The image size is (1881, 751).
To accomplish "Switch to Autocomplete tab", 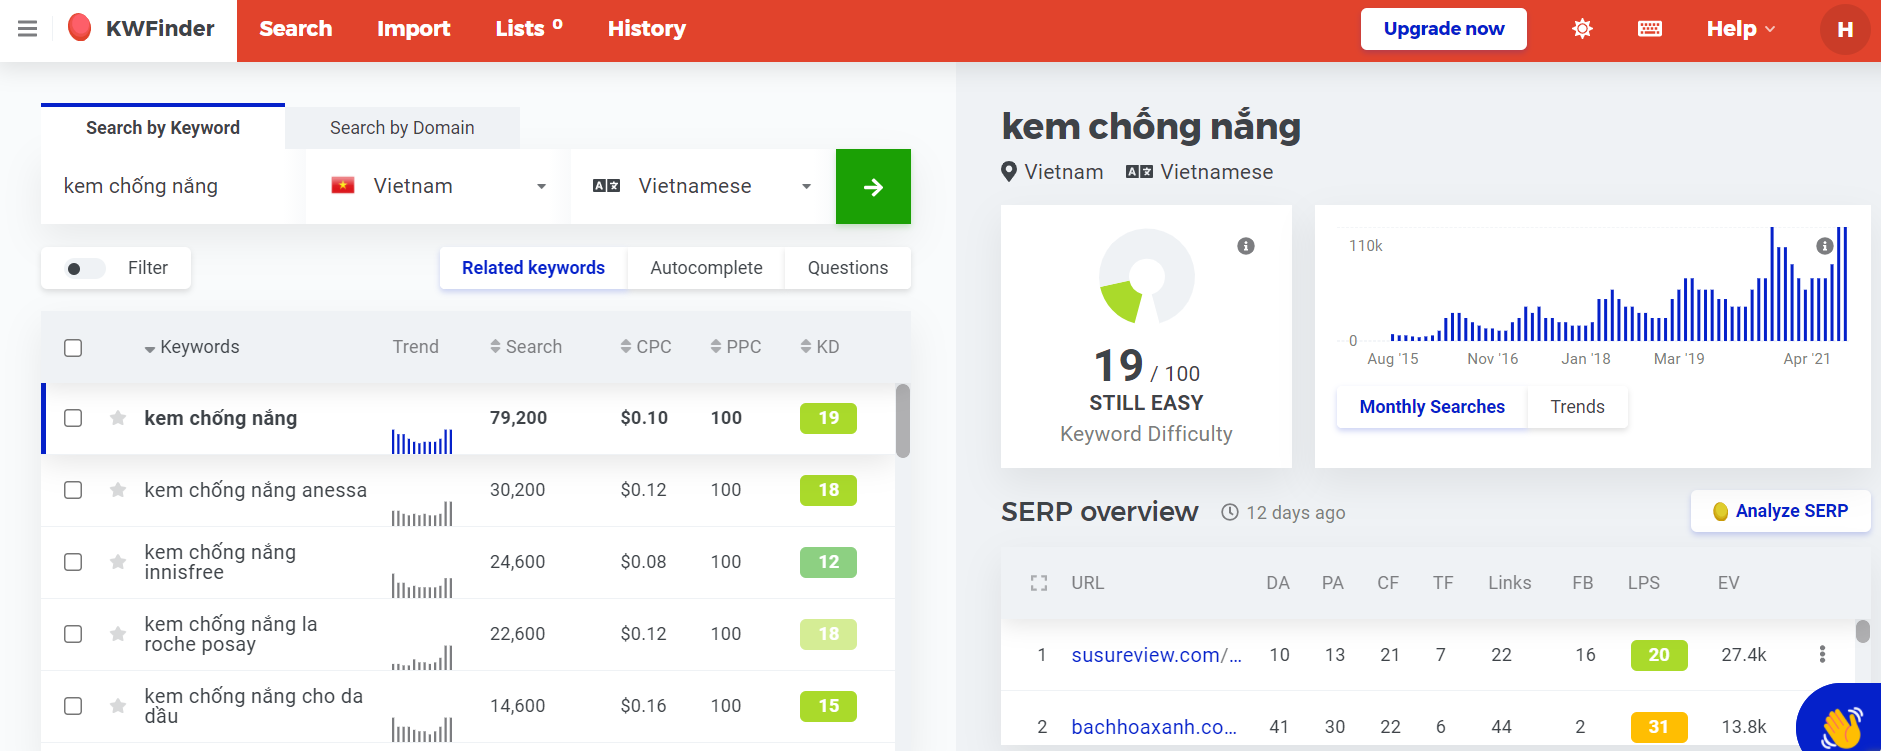I will pyautogui.click(x=706, y=268).
